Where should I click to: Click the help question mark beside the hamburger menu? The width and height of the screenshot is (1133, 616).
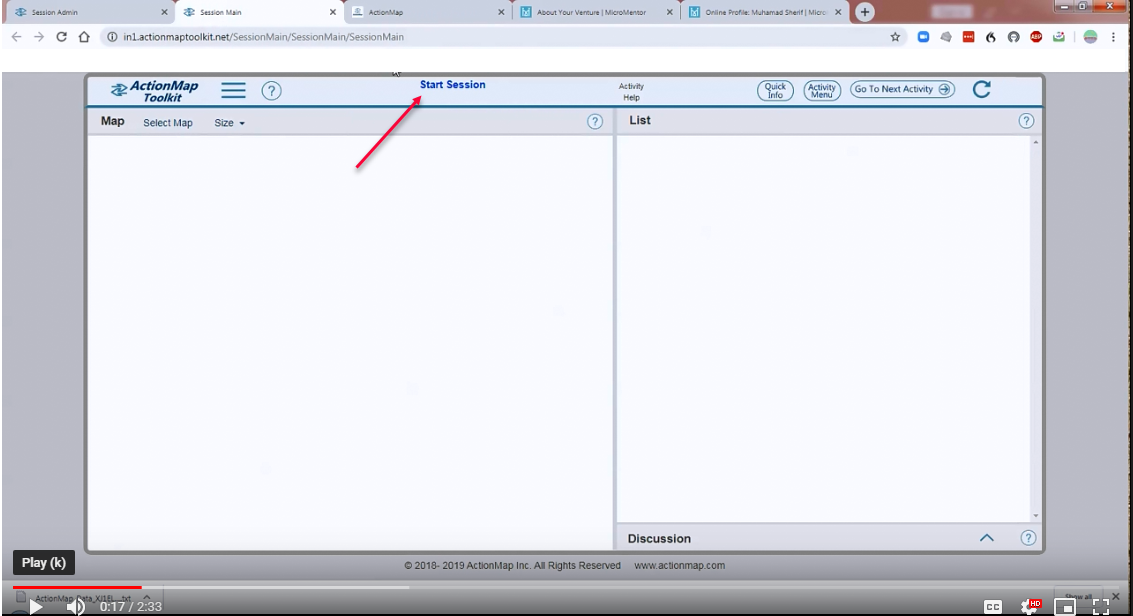tap(271, 90)
